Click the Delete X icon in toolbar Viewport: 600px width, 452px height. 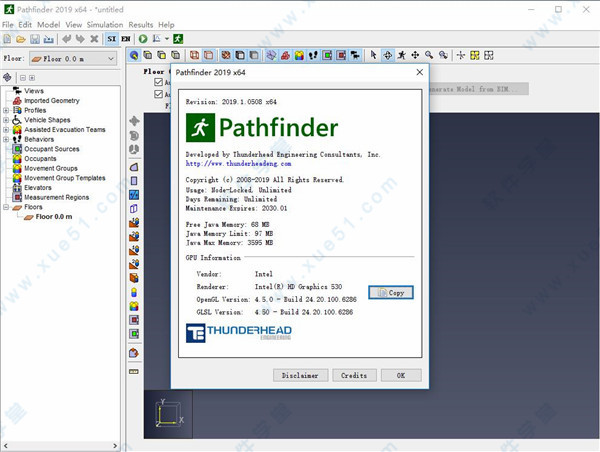coord(94,39)
